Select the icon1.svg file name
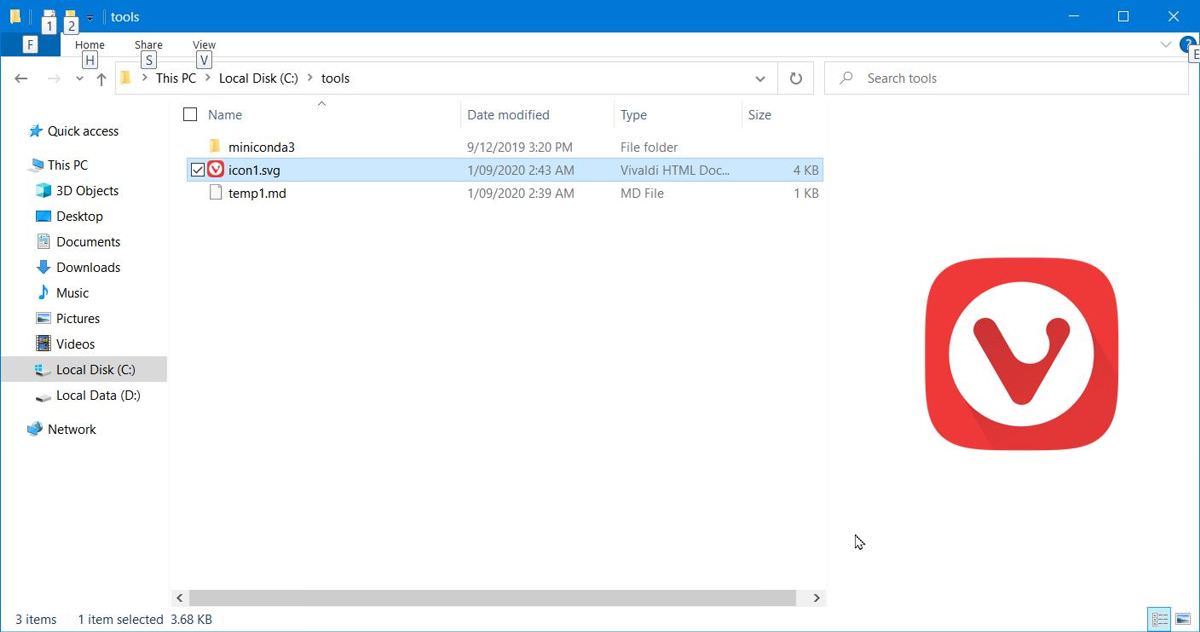Screen dimensions: 1200x632 pyautogui.click(x=254, y=170)
